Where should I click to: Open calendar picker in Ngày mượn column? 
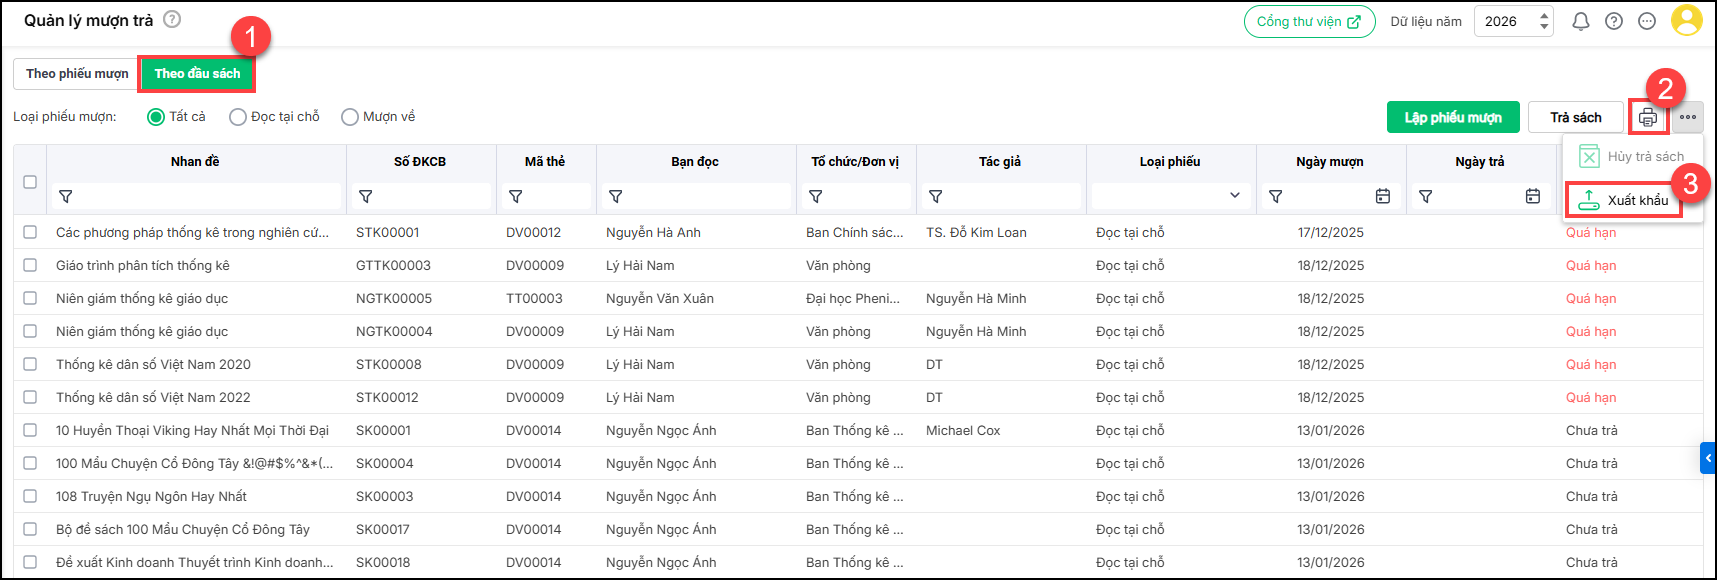pos(1383,197)
